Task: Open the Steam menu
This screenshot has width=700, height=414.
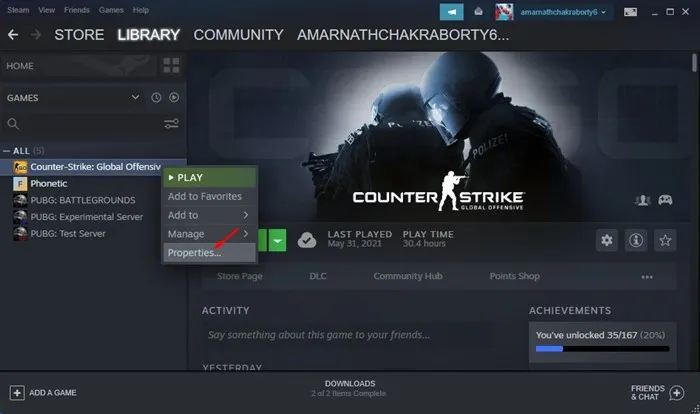Action: pos(18,10)
